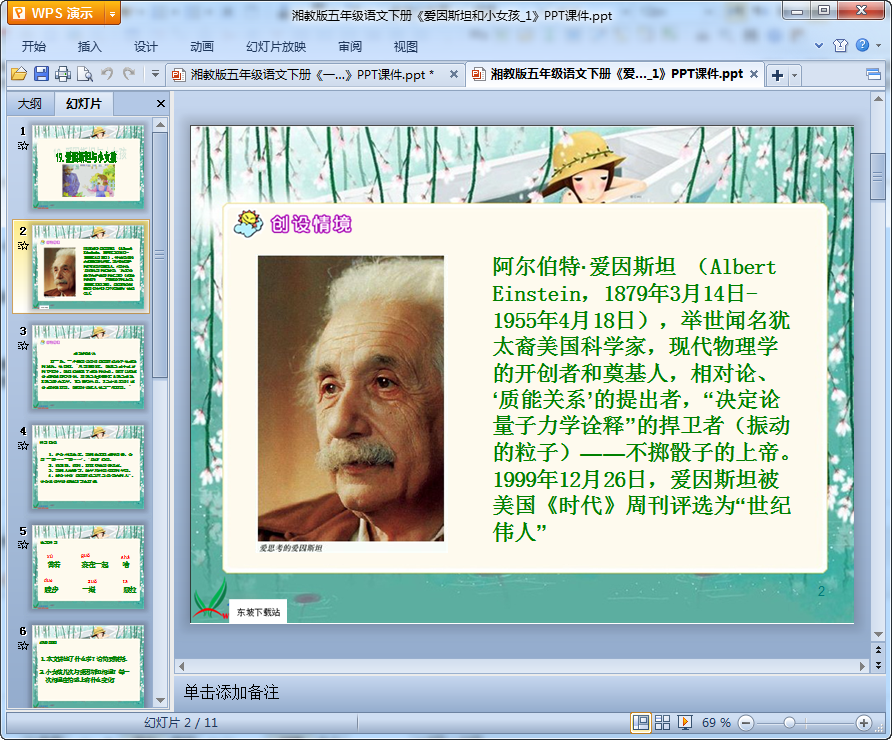892x740 pixels.
Task: Click the new tab plus button
Action: [x=777, y=75]
